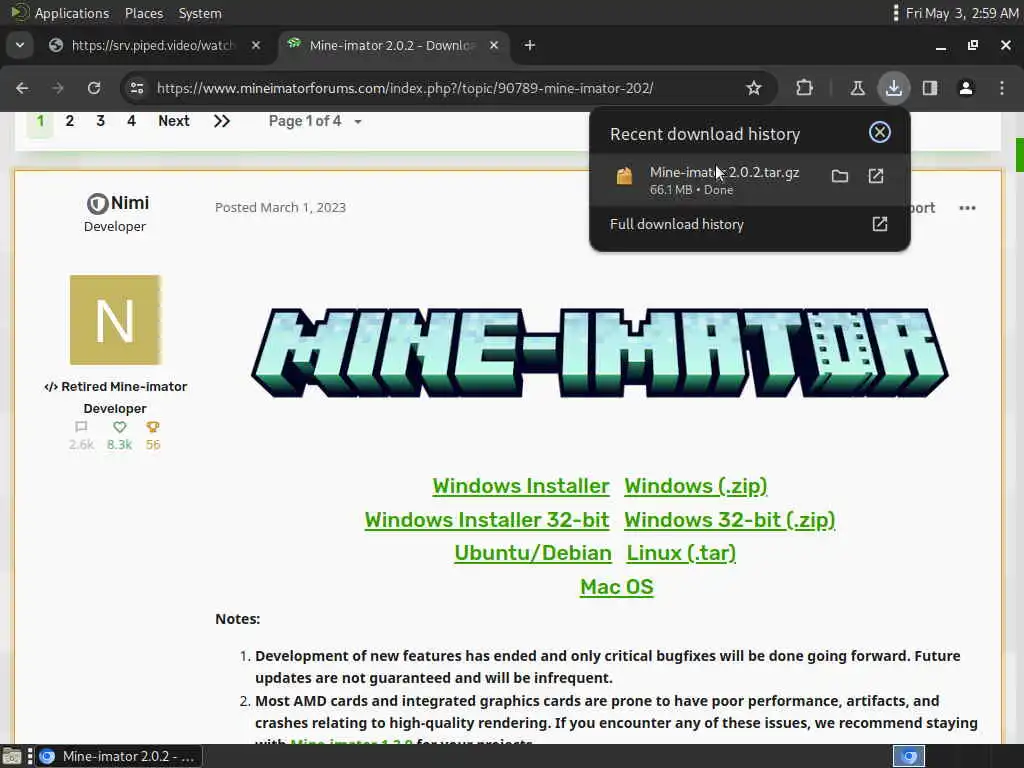Go to topic page 3
The width and height of the screenshot is (1024, 768).
click(100, 121)
